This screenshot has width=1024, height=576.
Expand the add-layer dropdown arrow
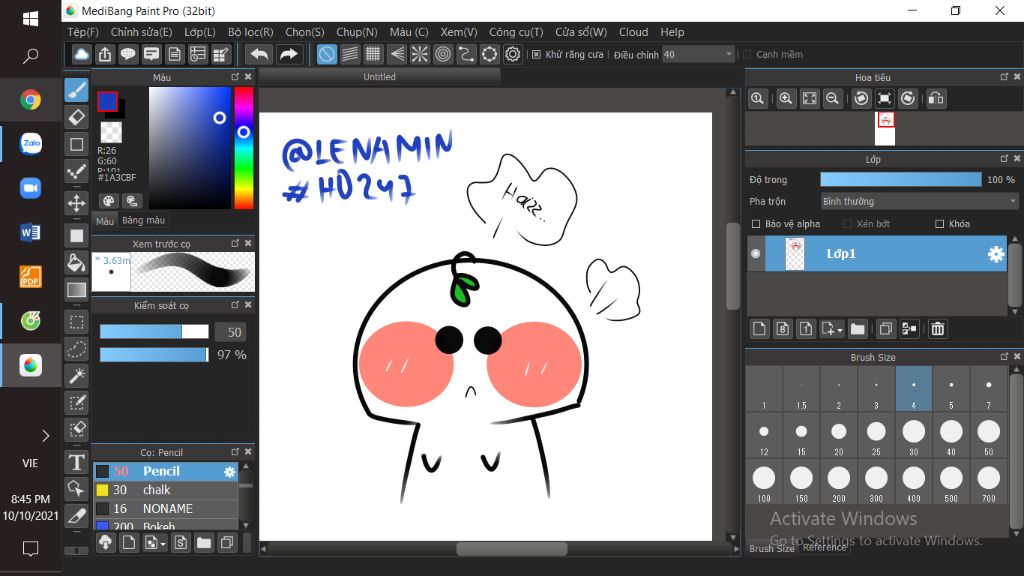[x=839, y=330]
